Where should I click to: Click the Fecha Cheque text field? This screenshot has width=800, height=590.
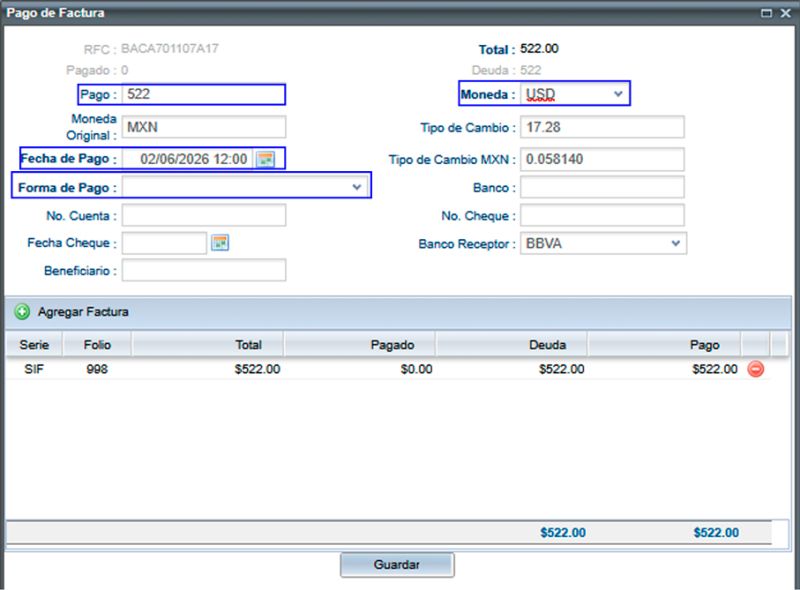[164, 243]
